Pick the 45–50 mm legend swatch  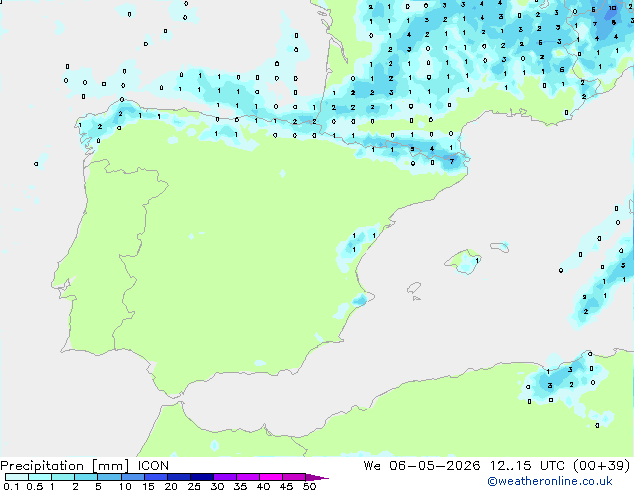(x=294, y=477)
